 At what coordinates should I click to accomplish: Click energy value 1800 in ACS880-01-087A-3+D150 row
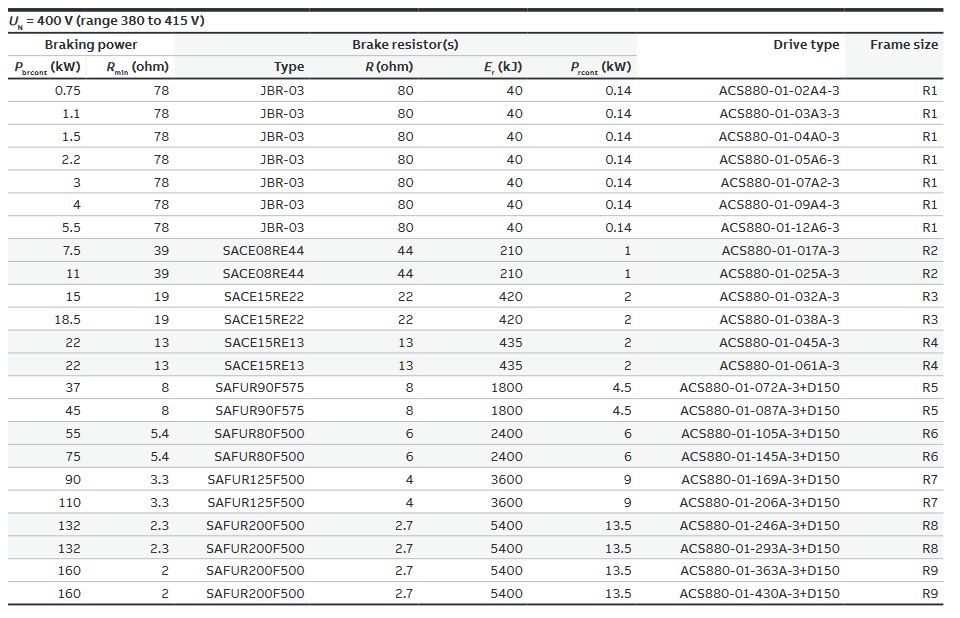coord(506,411)
